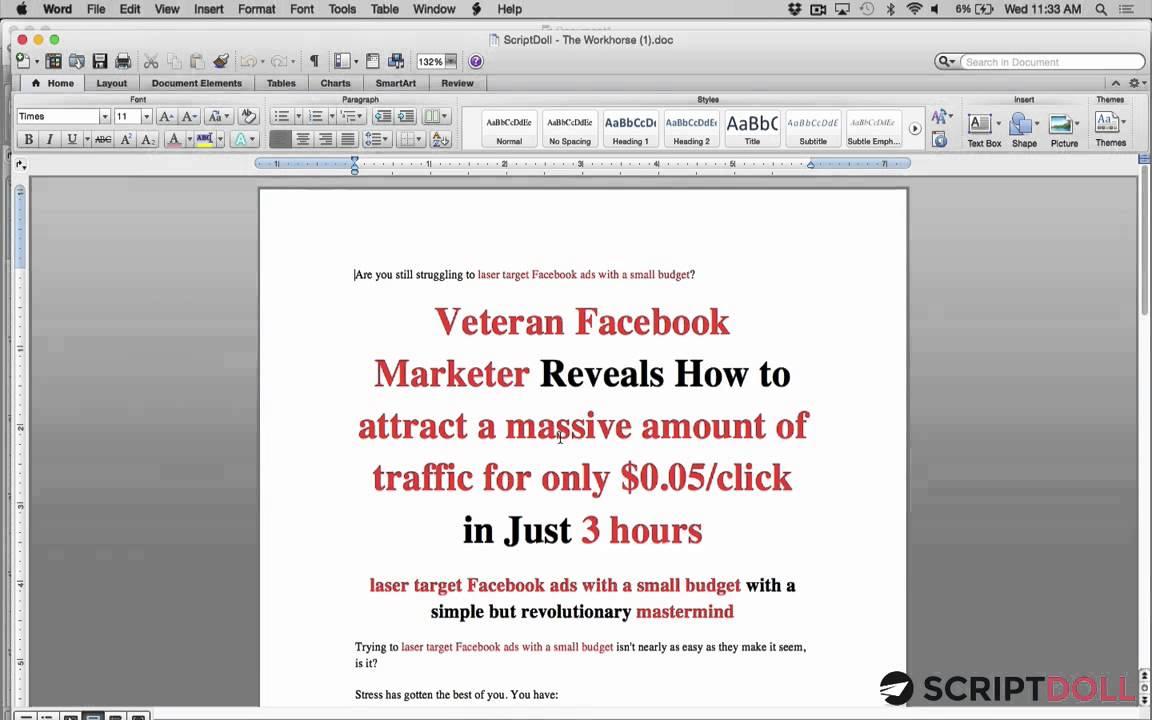Select Align Text Left
1152x720 pixels.
(280, 139)
